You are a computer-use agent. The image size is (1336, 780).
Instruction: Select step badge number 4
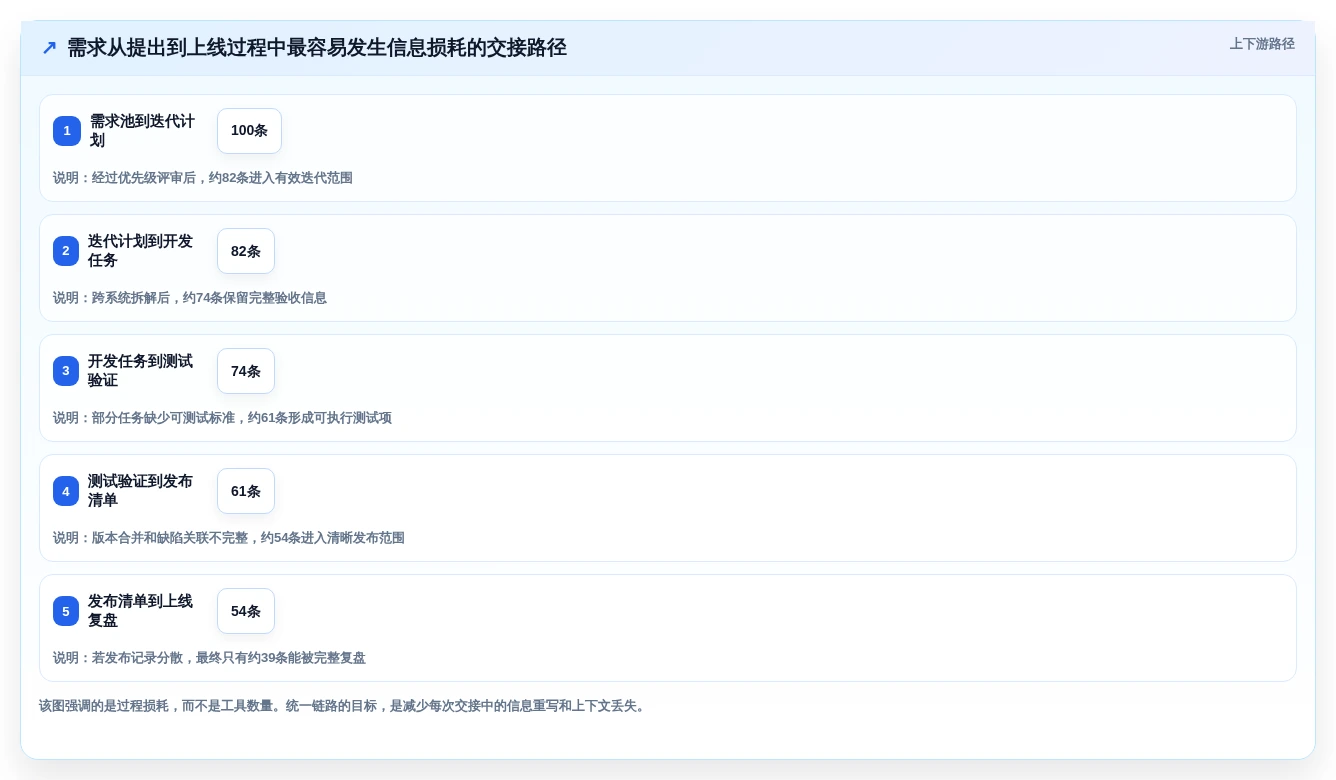tap(66, 491)
